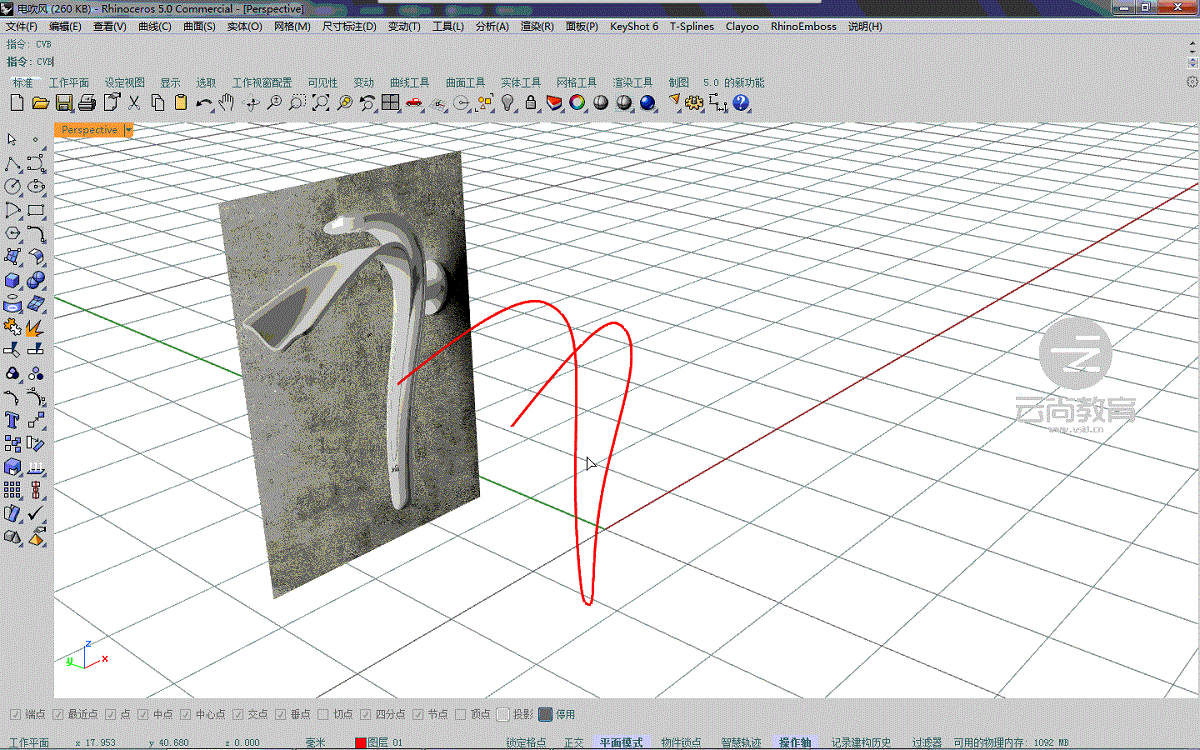Open 文件(F) menu
The width and height of the screenshot is (1200, 750).
coord(22,26)
